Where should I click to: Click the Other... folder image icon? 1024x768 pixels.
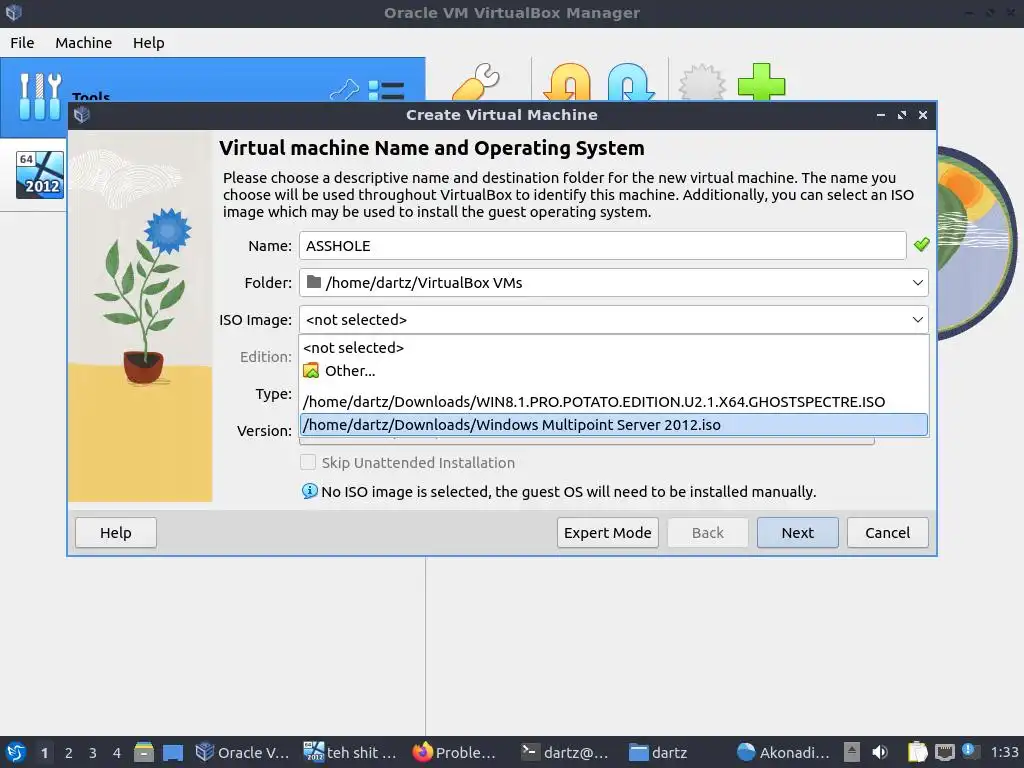[x=312, y=370]
